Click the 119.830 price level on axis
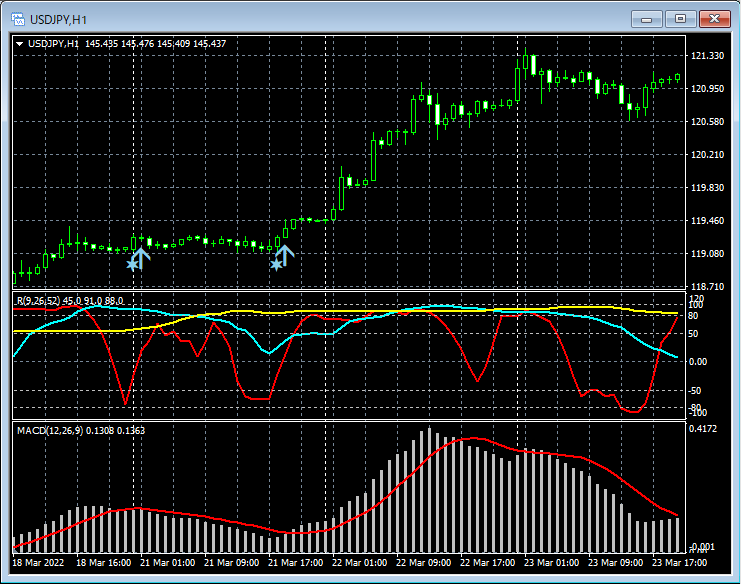The image size is (742, 584). pyautogui.click(x=708, y=188)
